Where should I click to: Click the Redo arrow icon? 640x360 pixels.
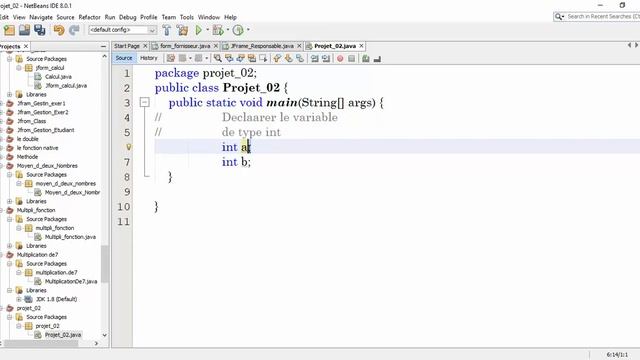pos(74,30)
